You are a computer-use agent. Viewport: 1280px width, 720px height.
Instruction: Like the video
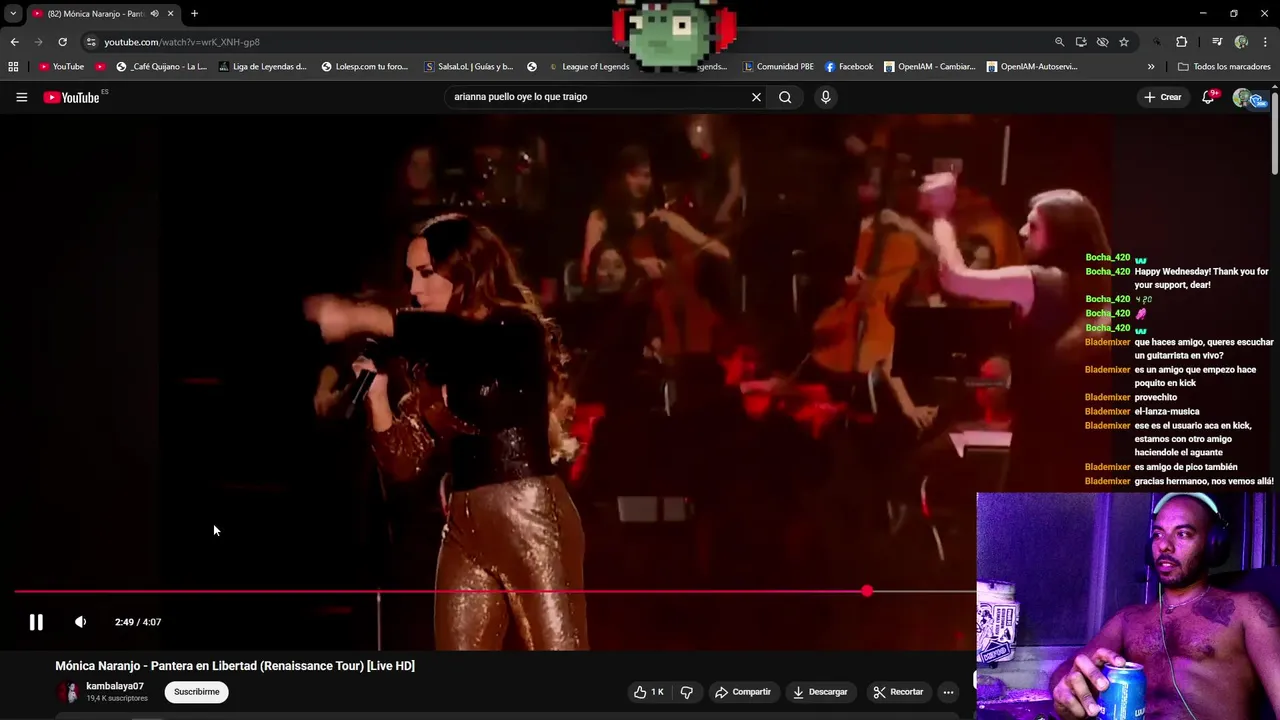coord(648,692)
